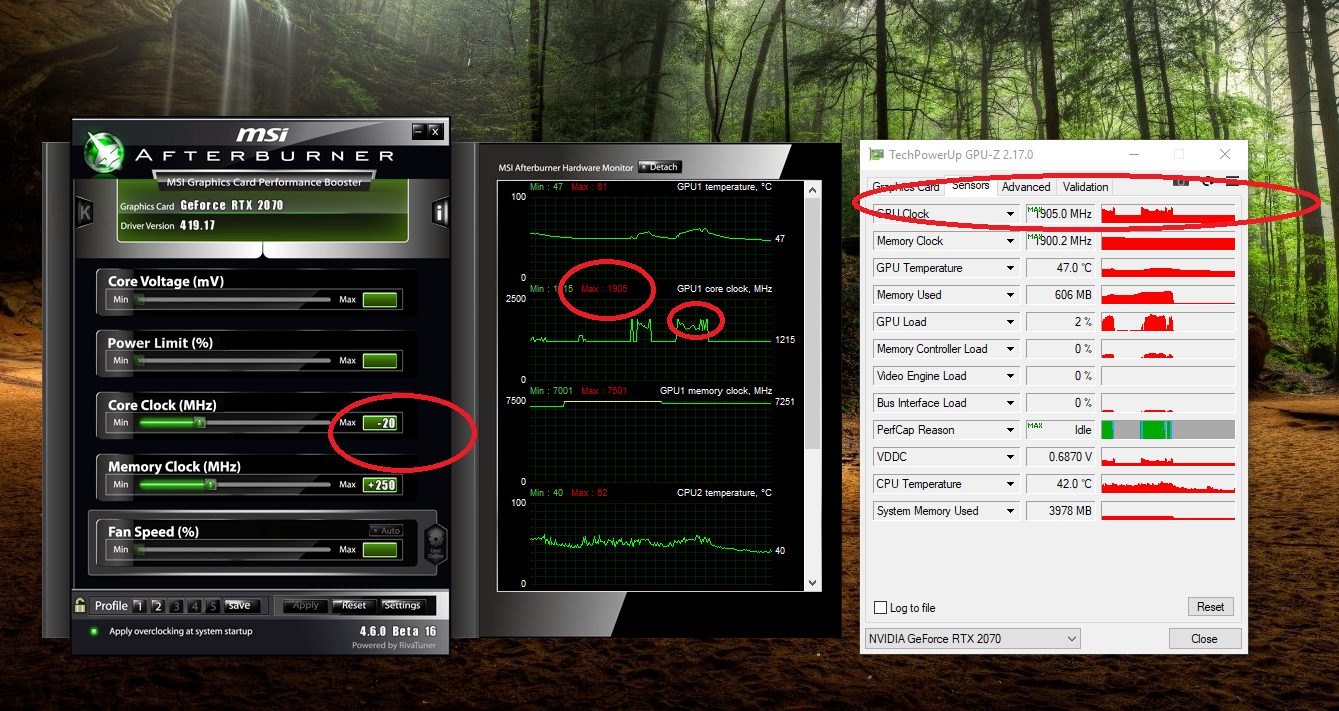This screenshot has height=711, width=1339.
Task: Open the NVIDIA GeForce RTX 2070 selector
Action: coord(972,639)
